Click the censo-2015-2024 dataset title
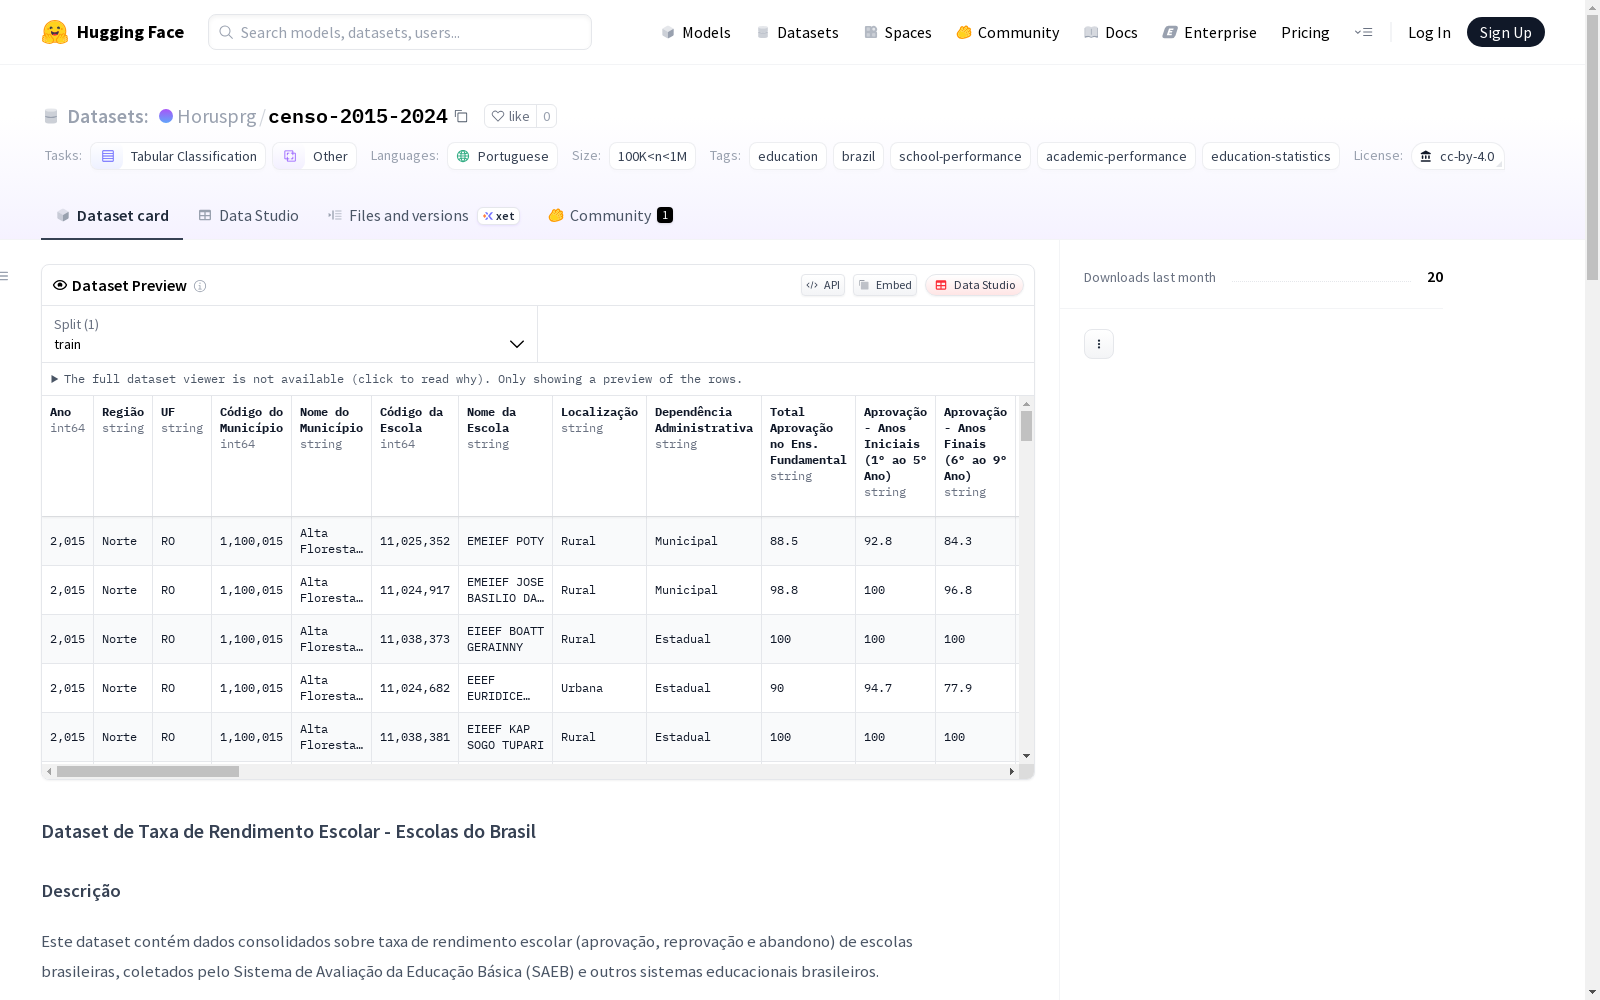This screenshot has height=1000, width=1600. pos(358,116)
